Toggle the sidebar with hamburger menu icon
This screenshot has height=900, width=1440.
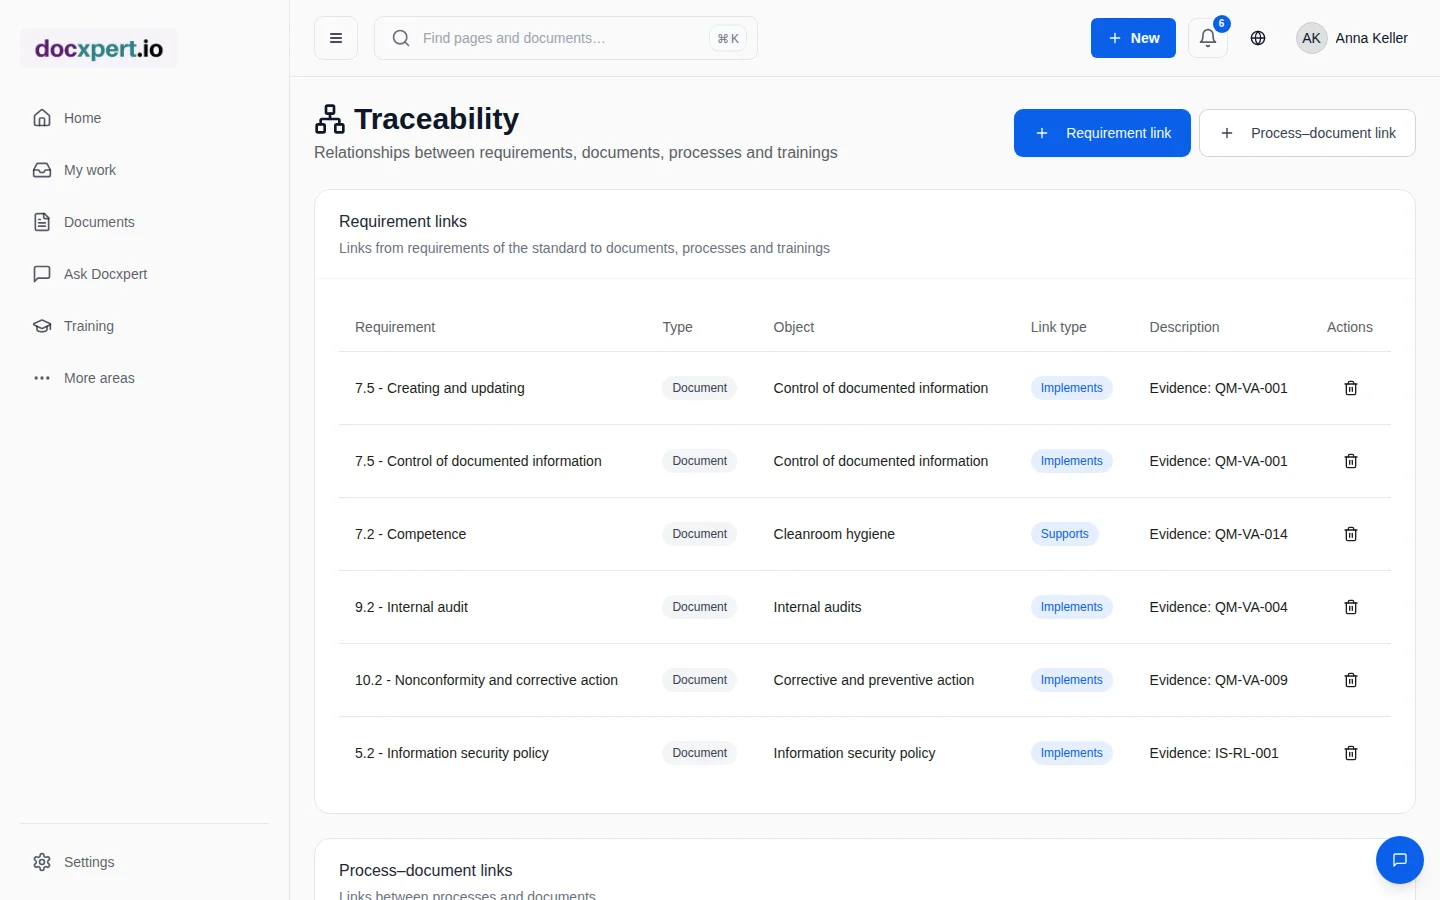click(x=336, y=38)
